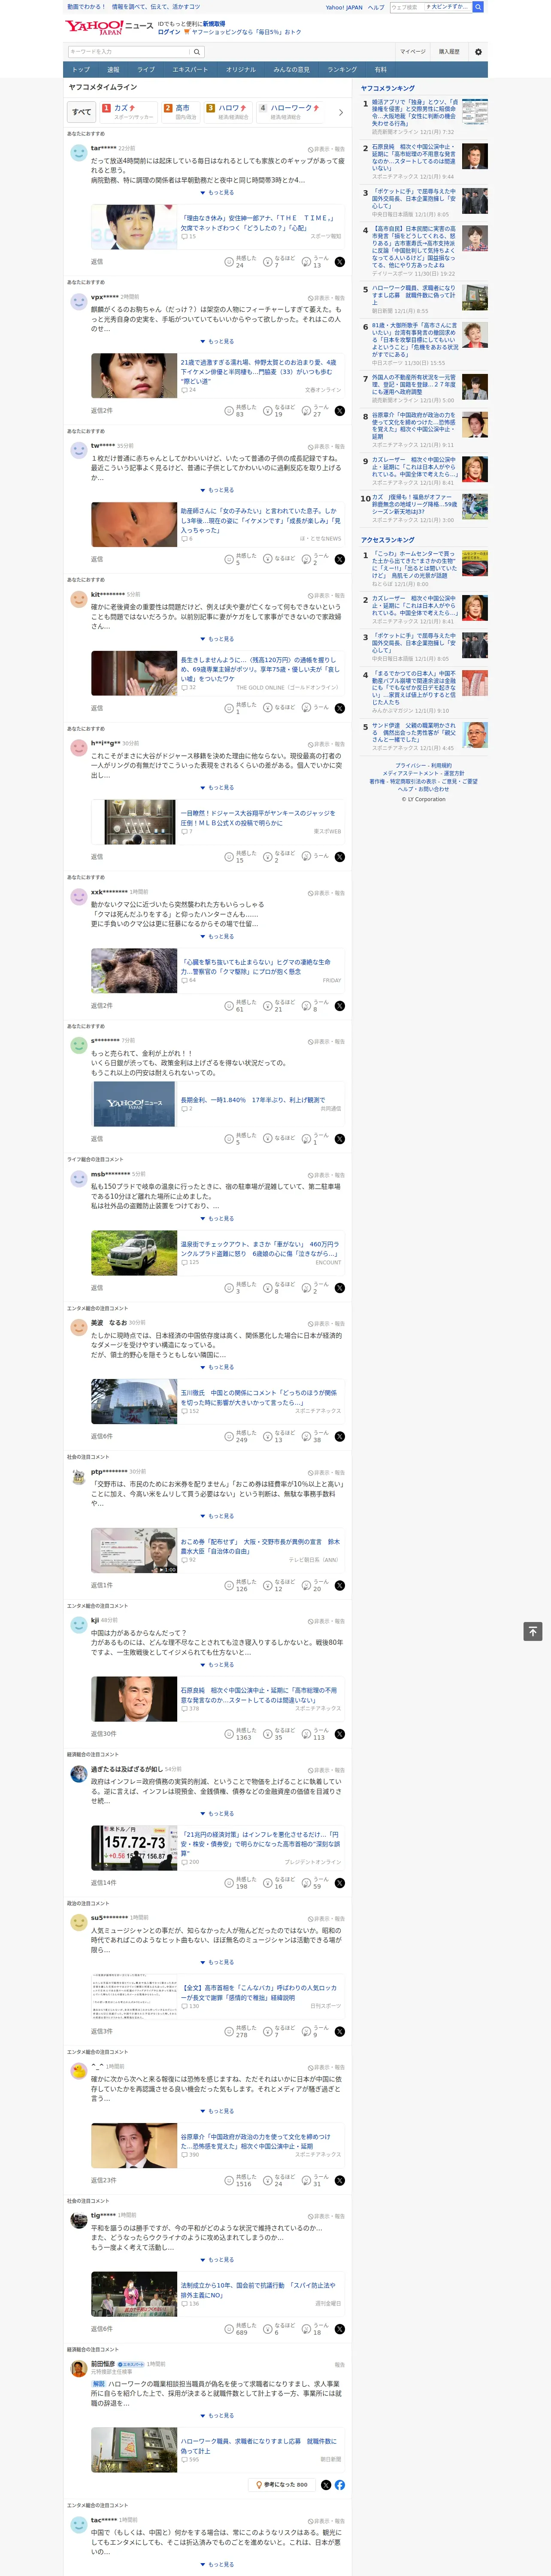This screenshot has height=2576, width=551.
Task: Open the ヘルプ link in the top bar
Action: tap(376, 7)
